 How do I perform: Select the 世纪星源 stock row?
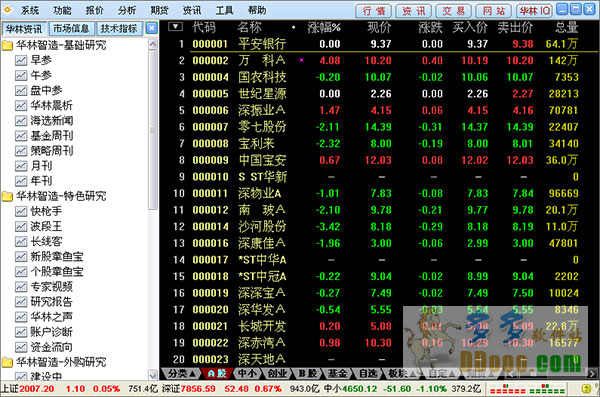[379, 93]
